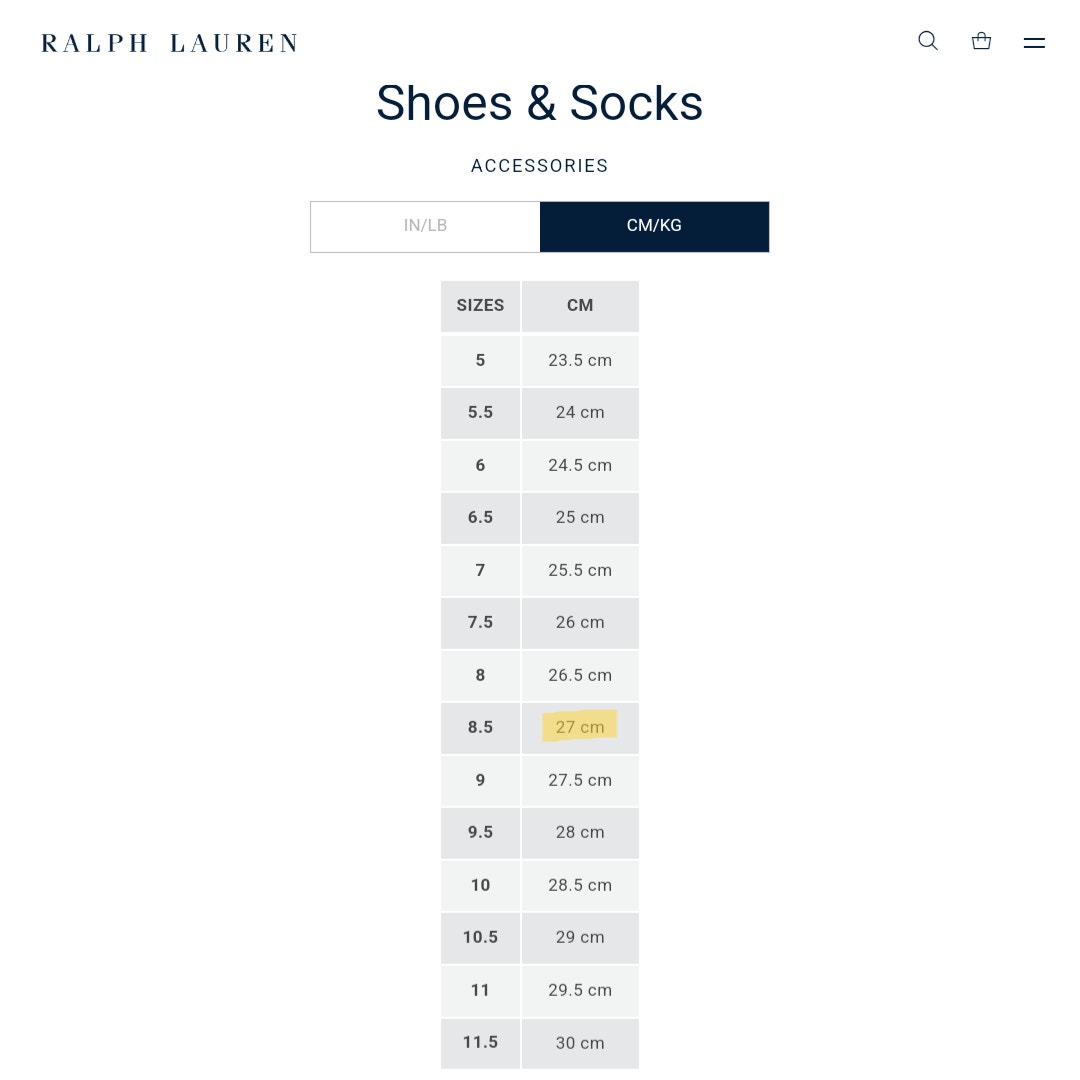1080x1080 pixels.
Task: Open the shopping bag icon
Action: tap(981, 41)
